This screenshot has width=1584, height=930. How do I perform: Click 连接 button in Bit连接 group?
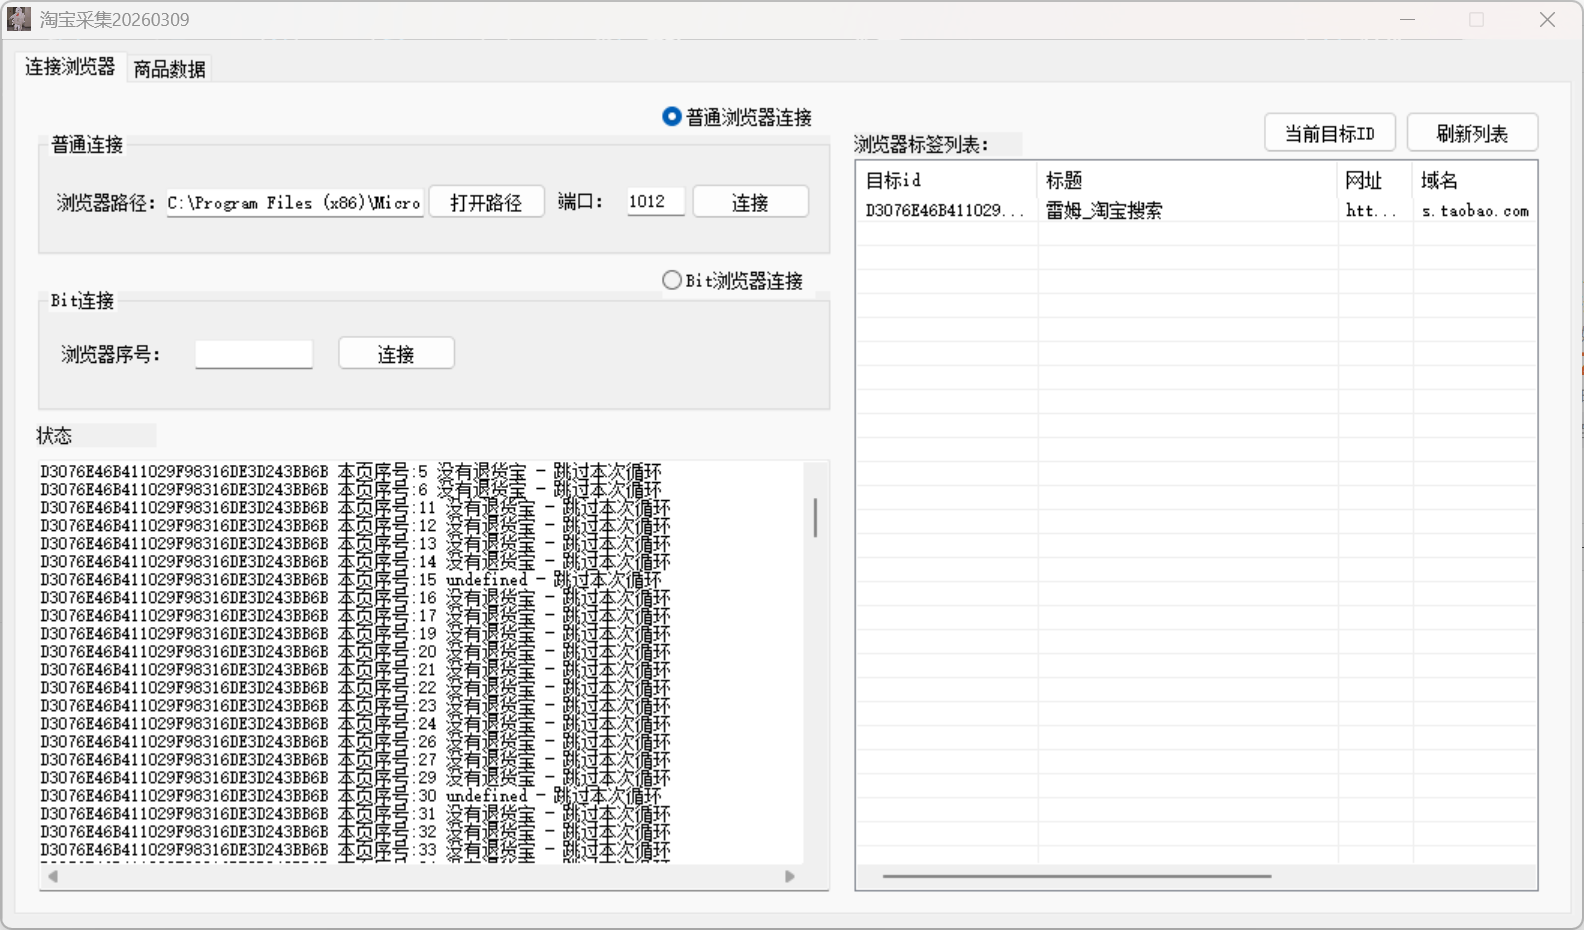396,353
